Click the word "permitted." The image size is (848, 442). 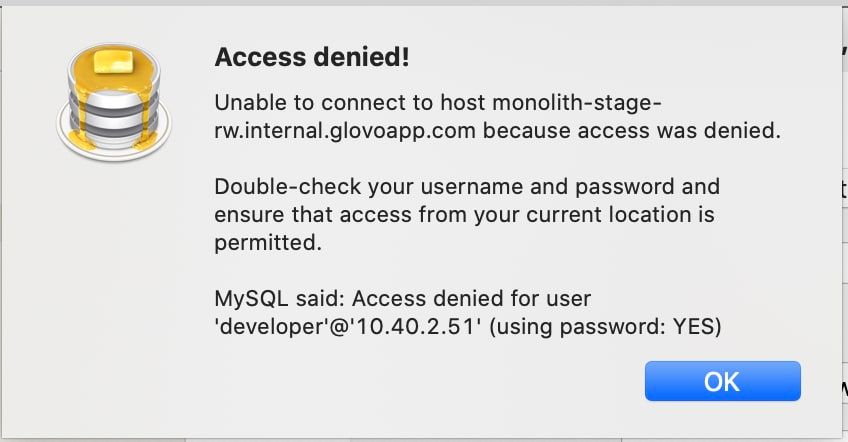268,243
